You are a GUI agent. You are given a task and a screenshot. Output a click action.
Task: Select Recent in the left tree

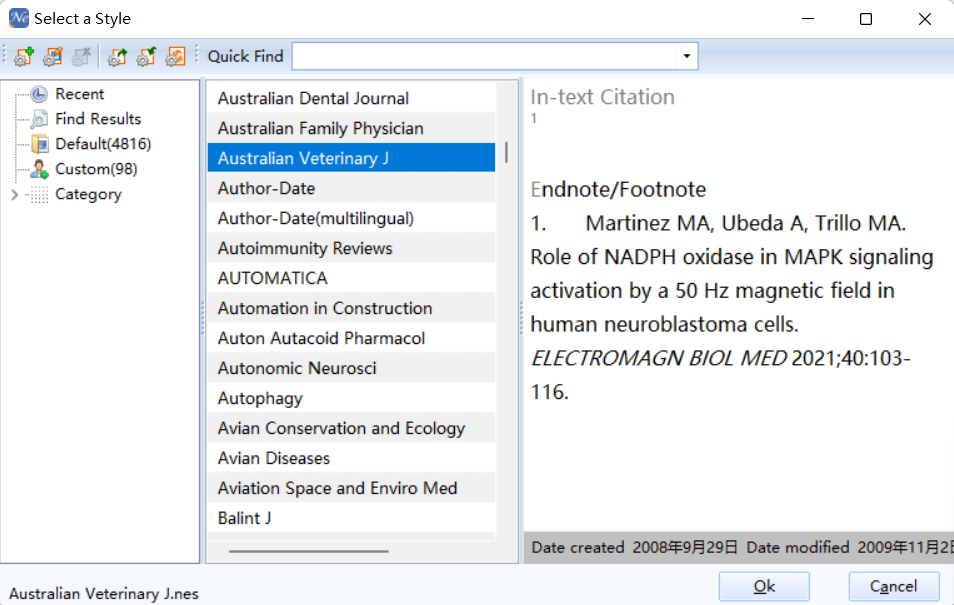[80, 94]
